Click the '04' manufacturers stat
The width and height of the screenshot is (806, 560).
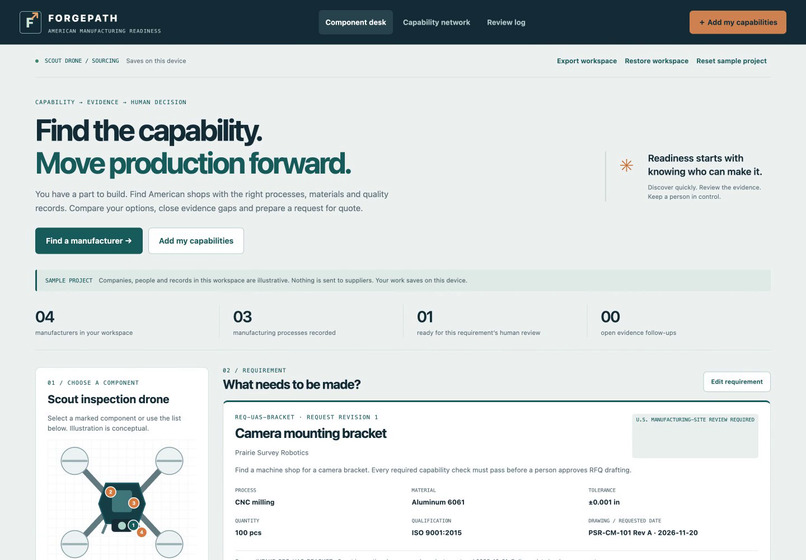45,317
